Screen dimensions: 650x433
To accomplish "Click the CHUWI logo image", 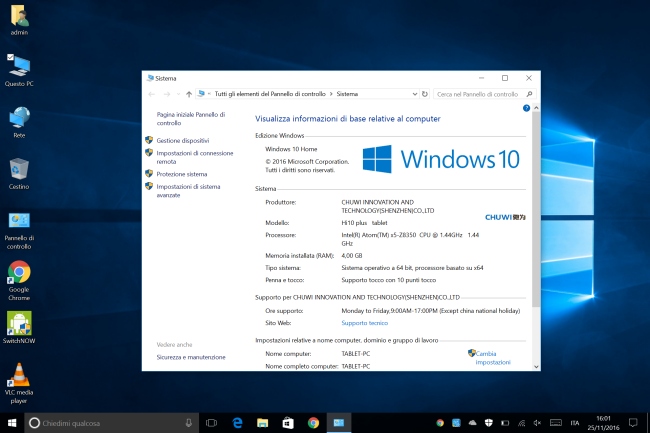I will tap(505, 217).
